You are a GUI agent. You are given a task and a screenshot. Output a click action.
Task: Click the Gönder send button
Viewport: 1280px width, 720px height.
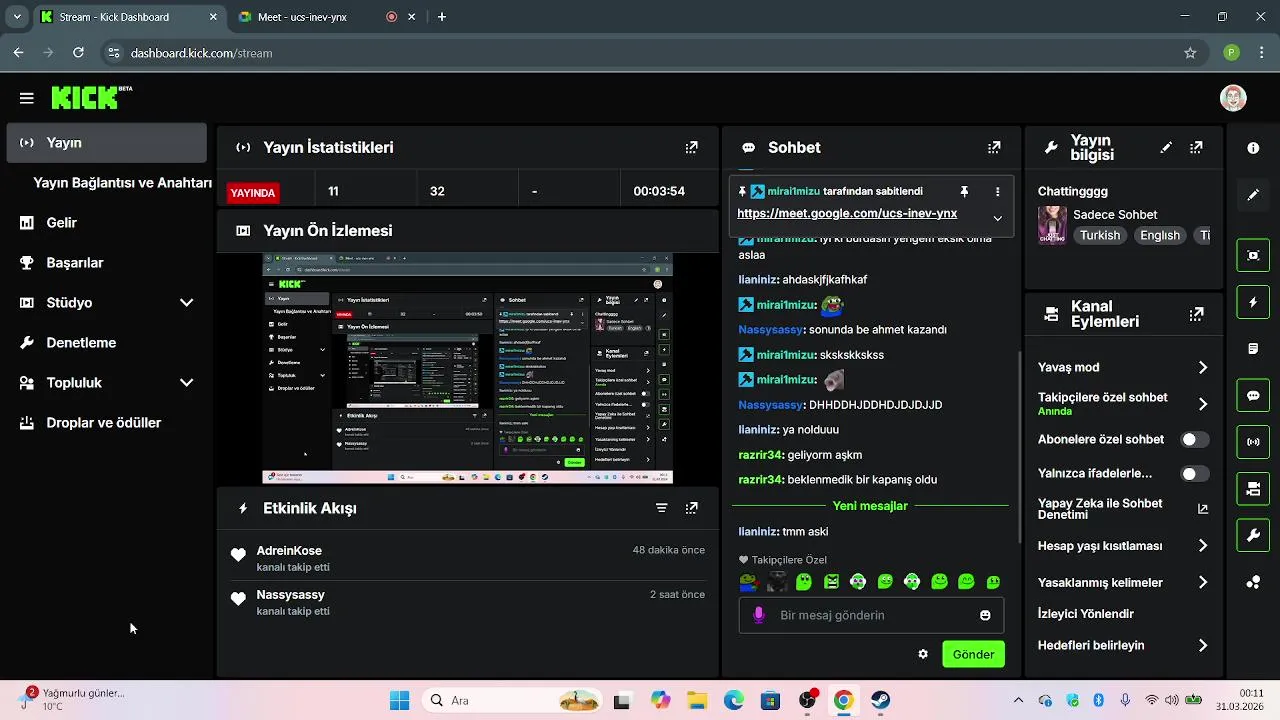pos(973,654)
